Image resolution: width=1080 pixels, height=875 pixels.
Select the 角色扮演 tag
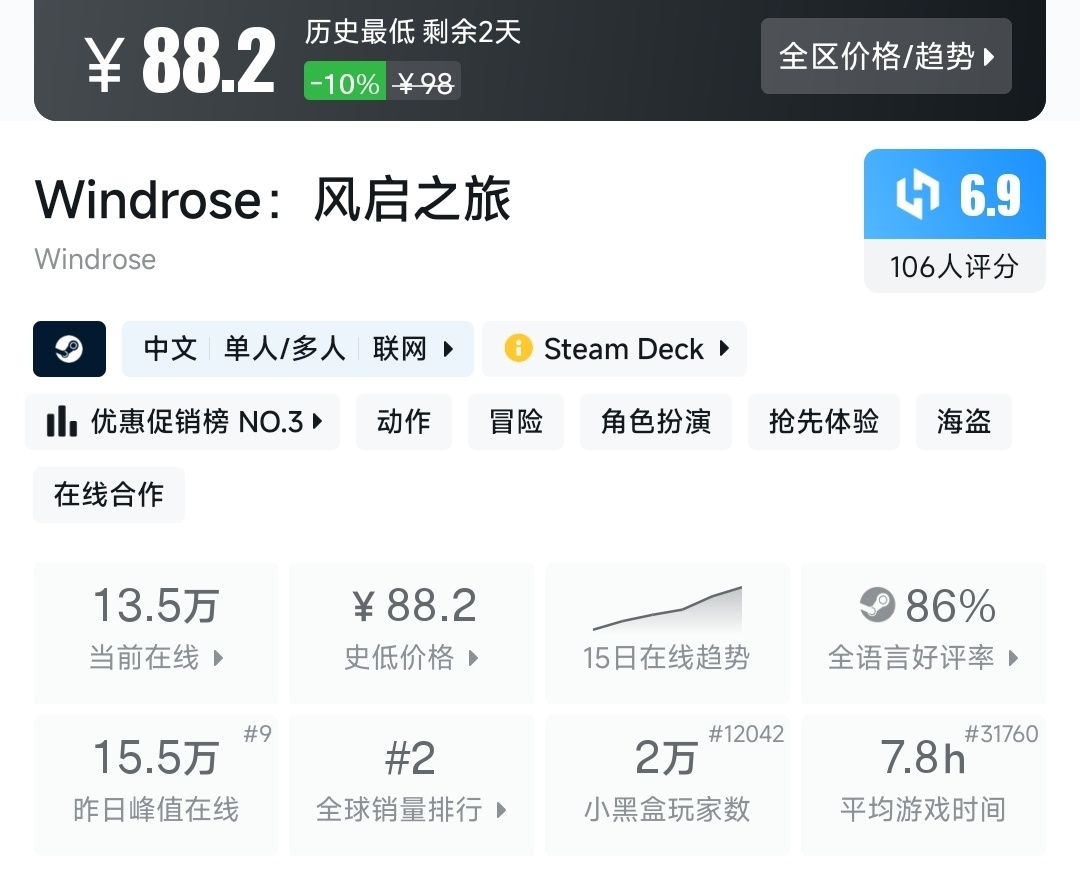click(655, 422)
